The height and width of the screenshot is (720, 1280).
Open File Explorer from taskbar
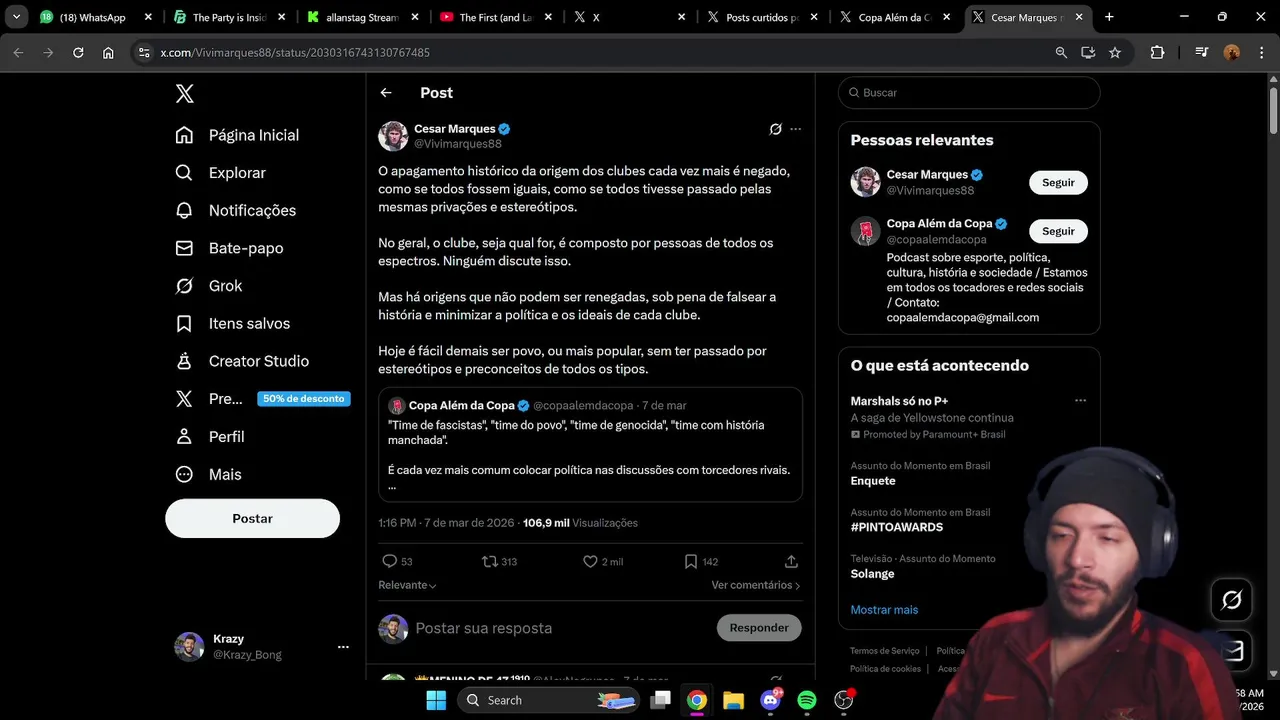pos(733,700)
